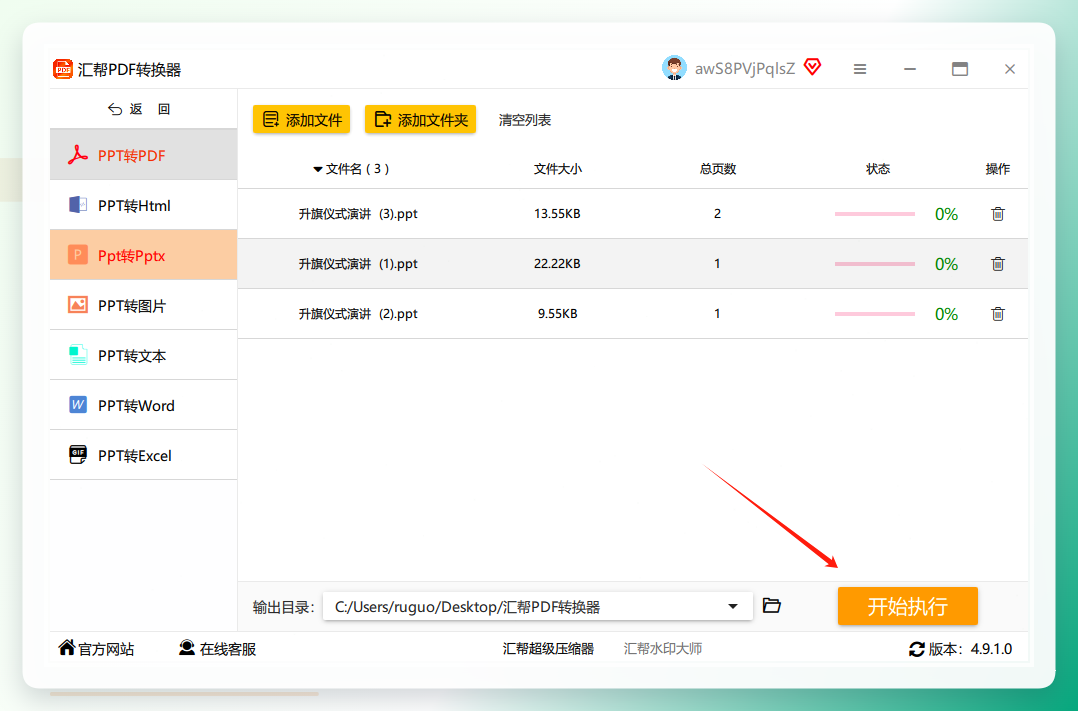Click progress bar of 升旗仪式演讲 (3).ppt

coord(874,214)
